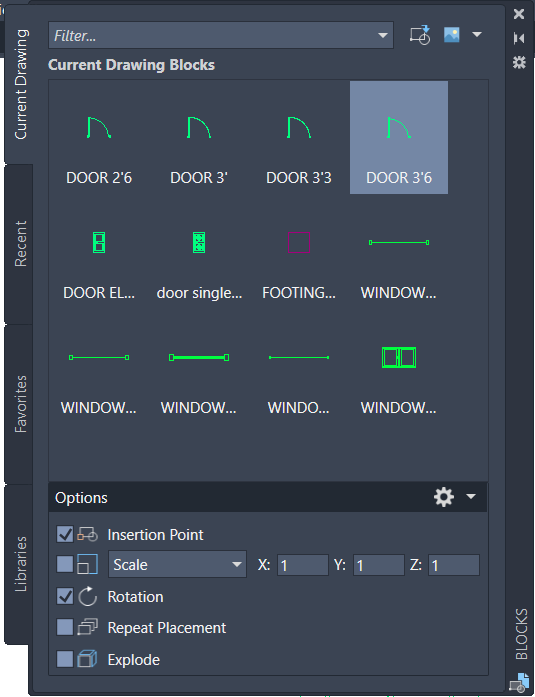Screen dimensions: 535x697
Task: Click the X scale input field
Action: click(x=303, y=565)
